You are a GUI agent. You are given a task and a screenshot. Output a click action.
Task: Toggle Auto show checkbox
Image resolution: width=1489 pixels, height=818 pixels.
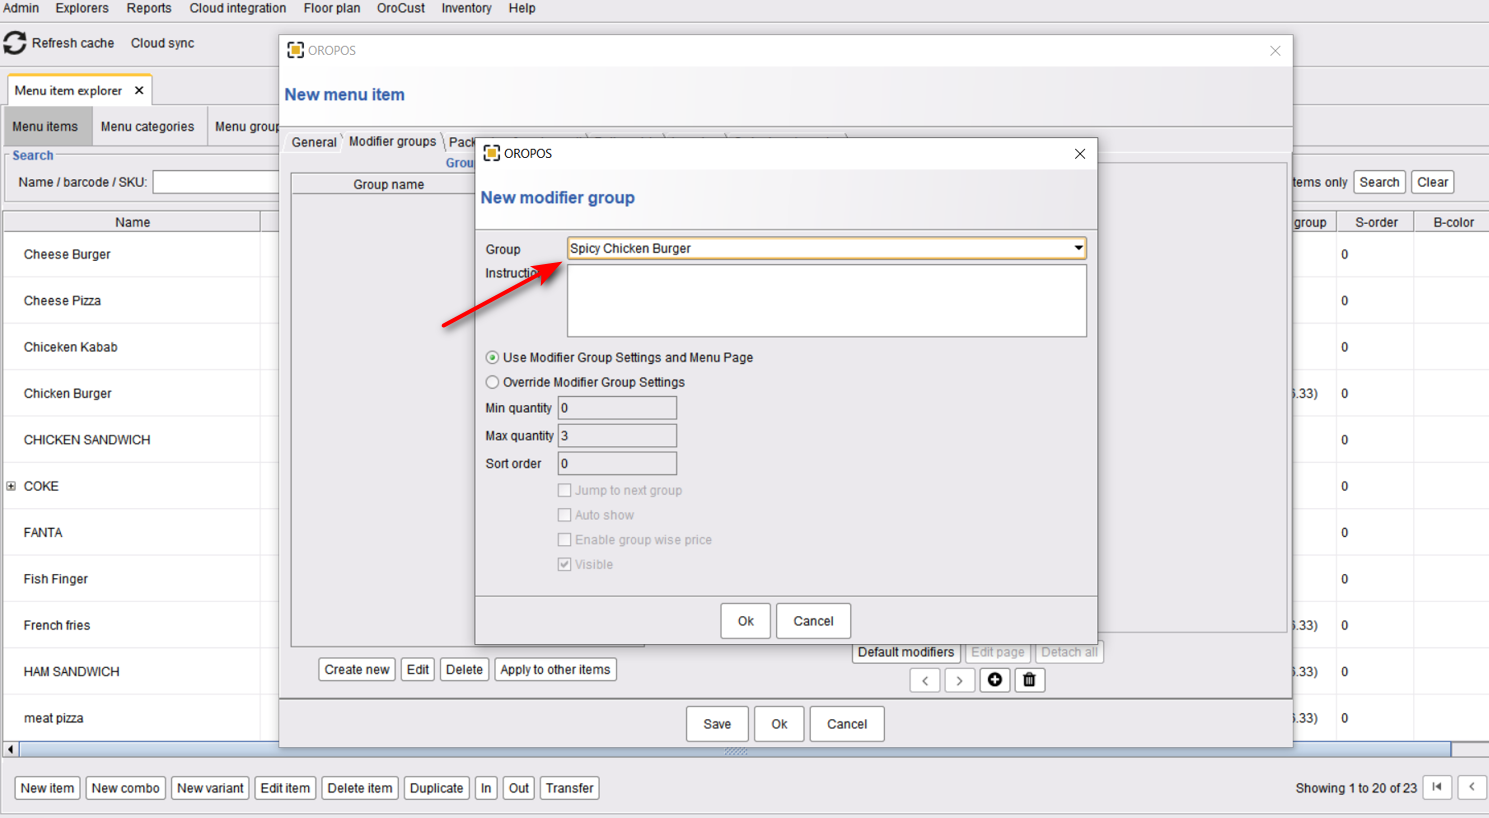(x=565, y=515)
